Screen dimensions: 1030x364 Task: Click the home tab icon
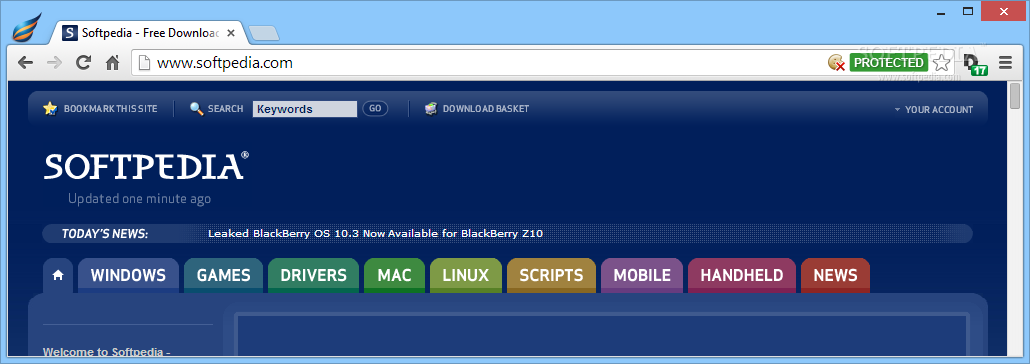click(58, 275)
